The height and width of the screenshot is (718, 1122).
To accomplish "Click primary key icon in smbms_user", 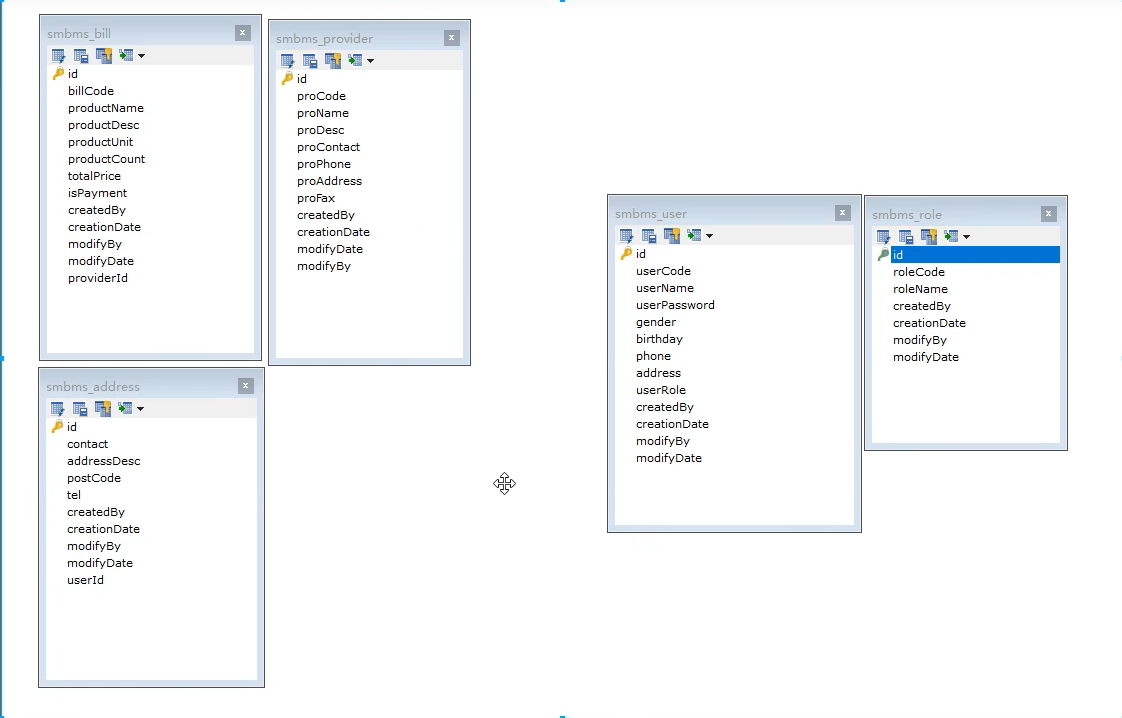I will point(626,254).
